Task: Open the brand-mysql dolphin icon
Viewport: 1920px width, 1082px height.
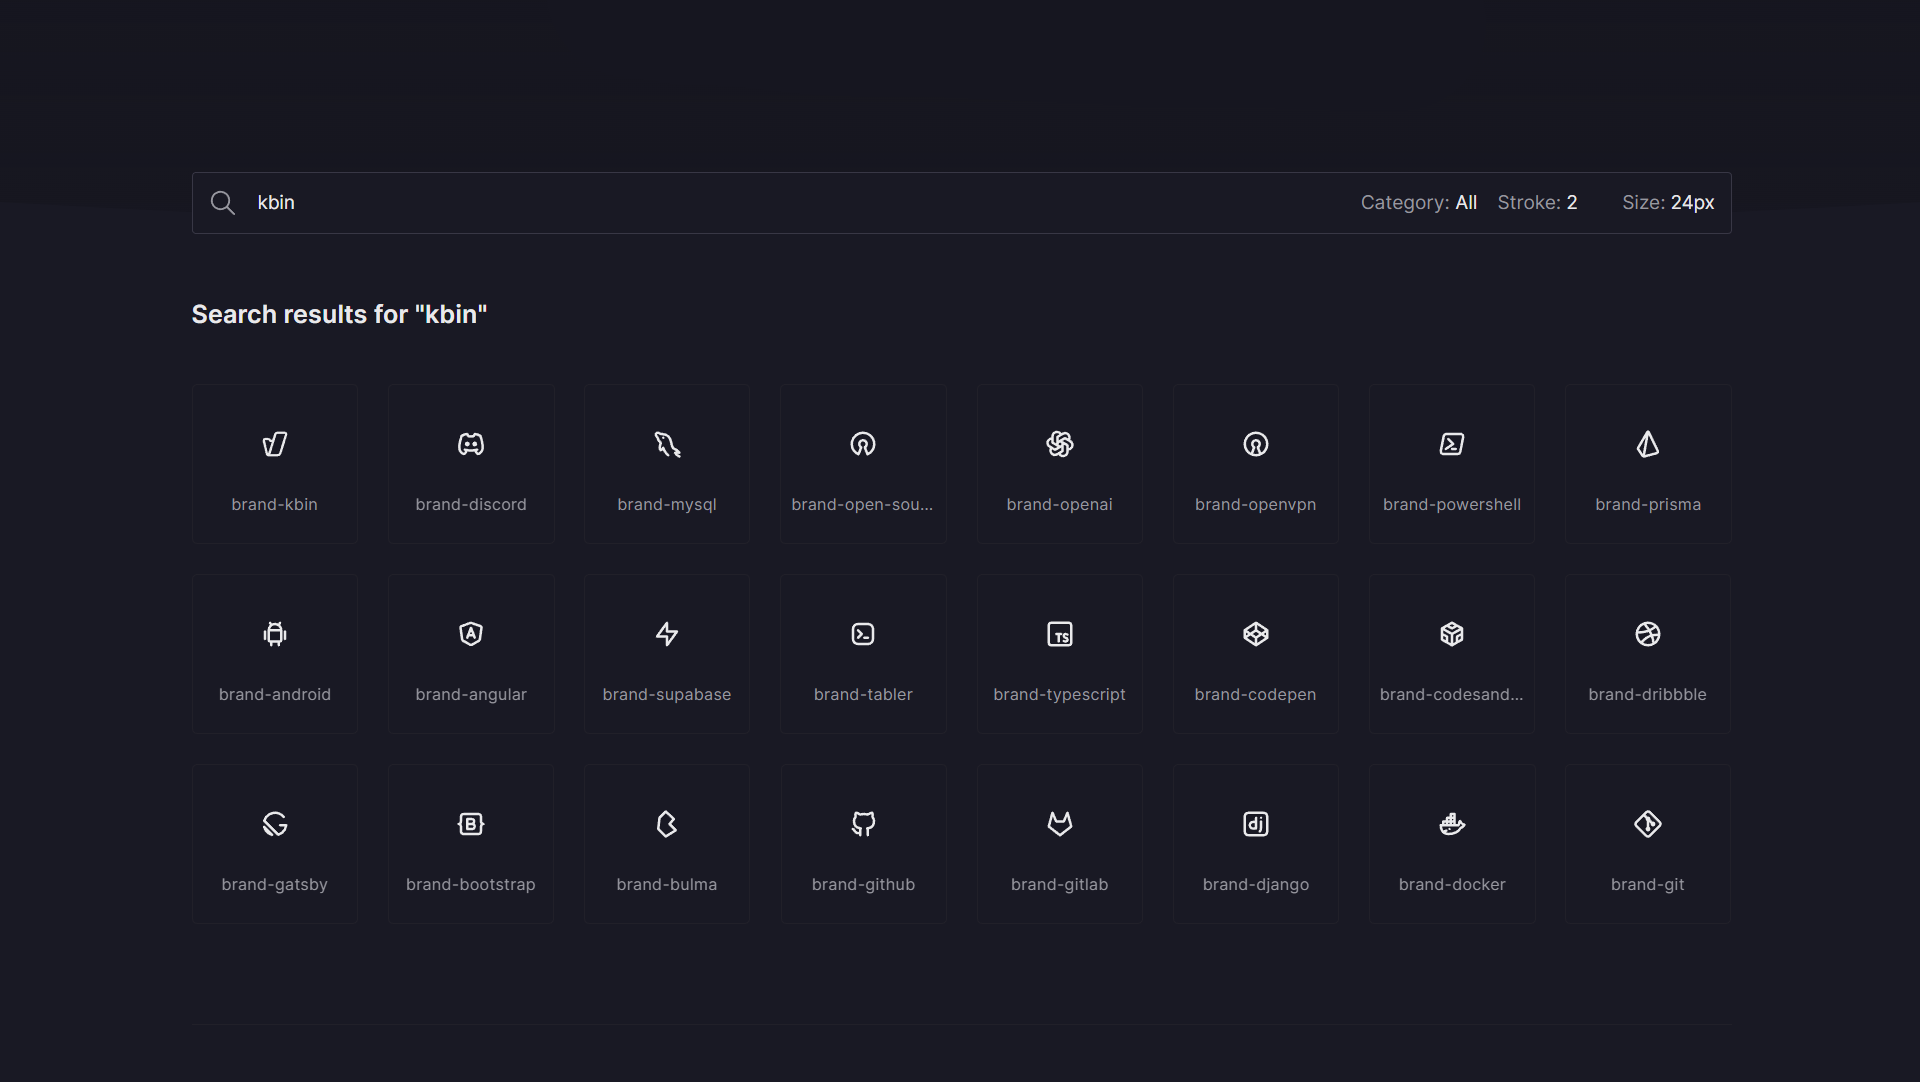Action: pos(667,444)
